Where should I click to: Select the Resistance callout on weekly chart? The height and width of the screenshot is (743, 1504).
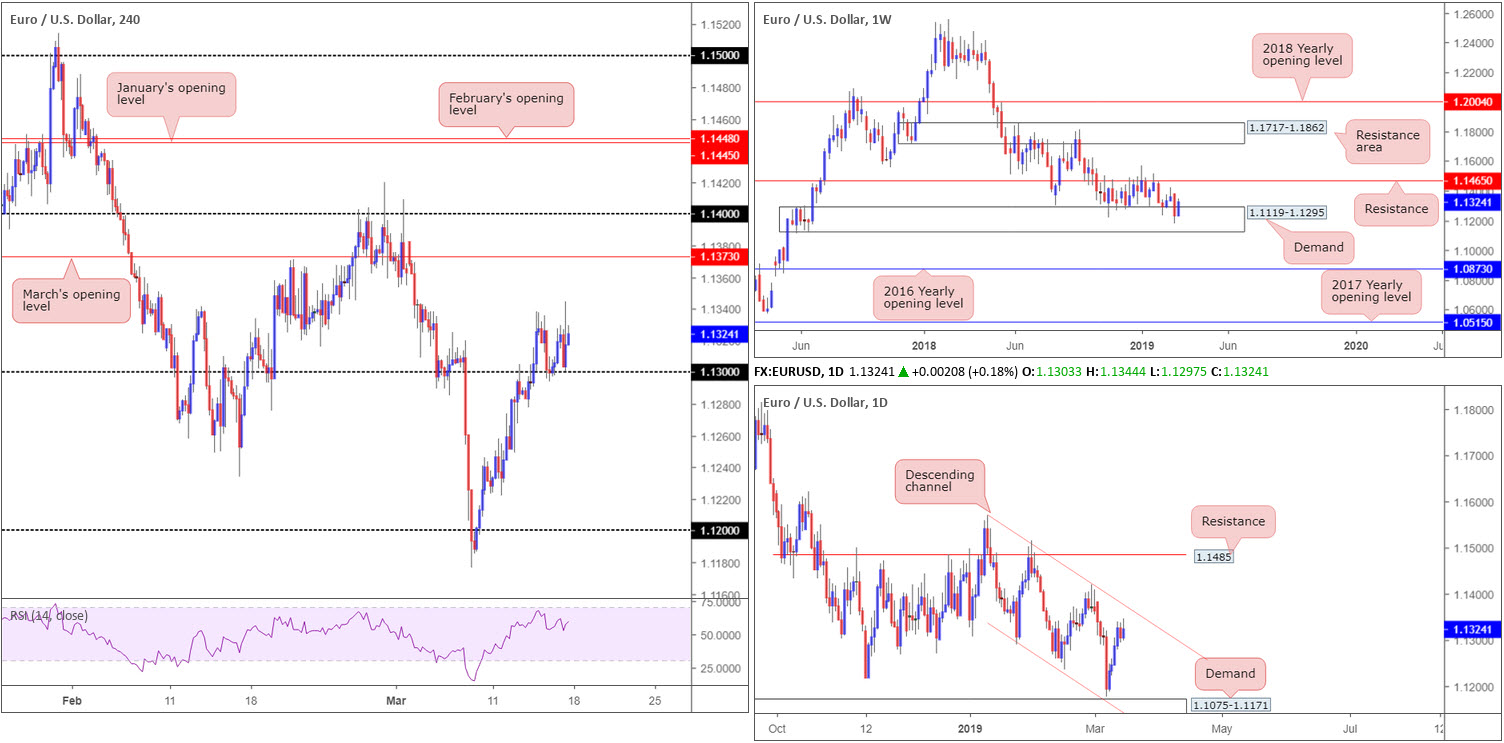pyautogui.click(x=1396, y=209)
